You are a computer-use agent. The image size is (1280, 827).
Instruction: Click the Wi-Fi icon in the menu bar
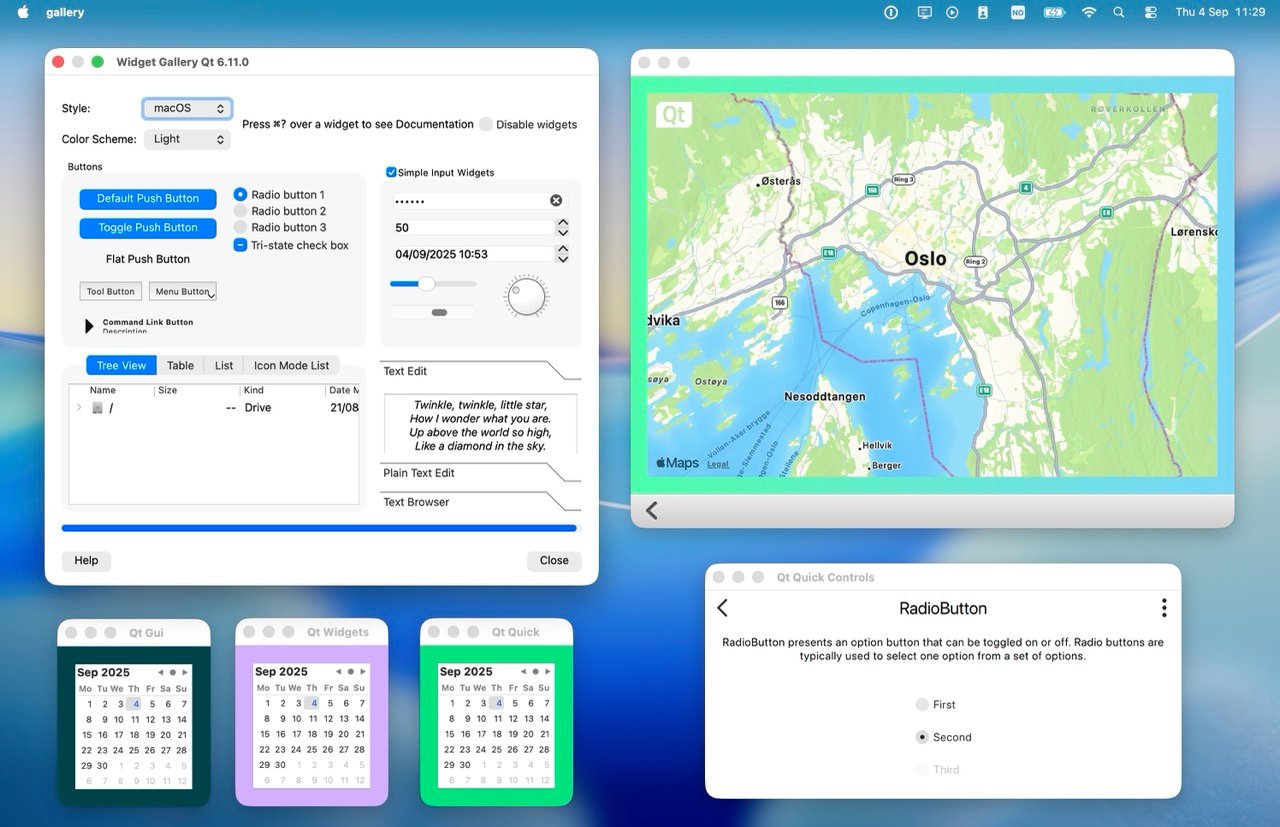[x=1088, y=12]
